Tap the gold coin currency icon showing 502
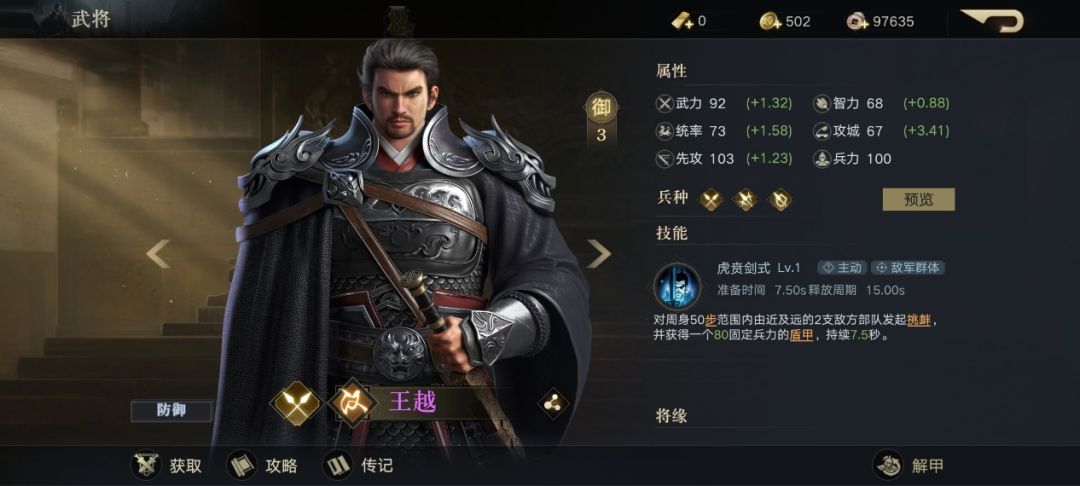 pyautogui.click(x=770, y=21)
